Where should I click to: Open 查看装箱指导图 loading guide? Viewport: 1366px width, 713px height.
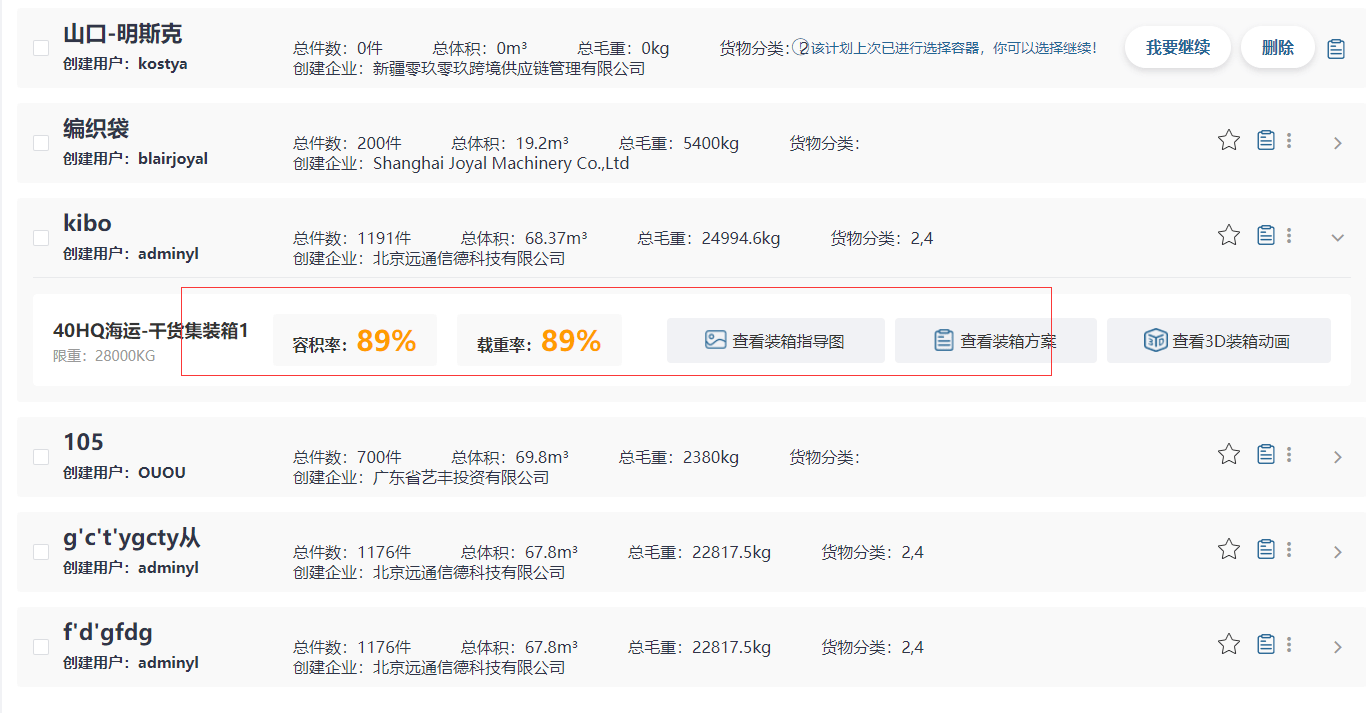pyautogui.click(x=776, y=341)
